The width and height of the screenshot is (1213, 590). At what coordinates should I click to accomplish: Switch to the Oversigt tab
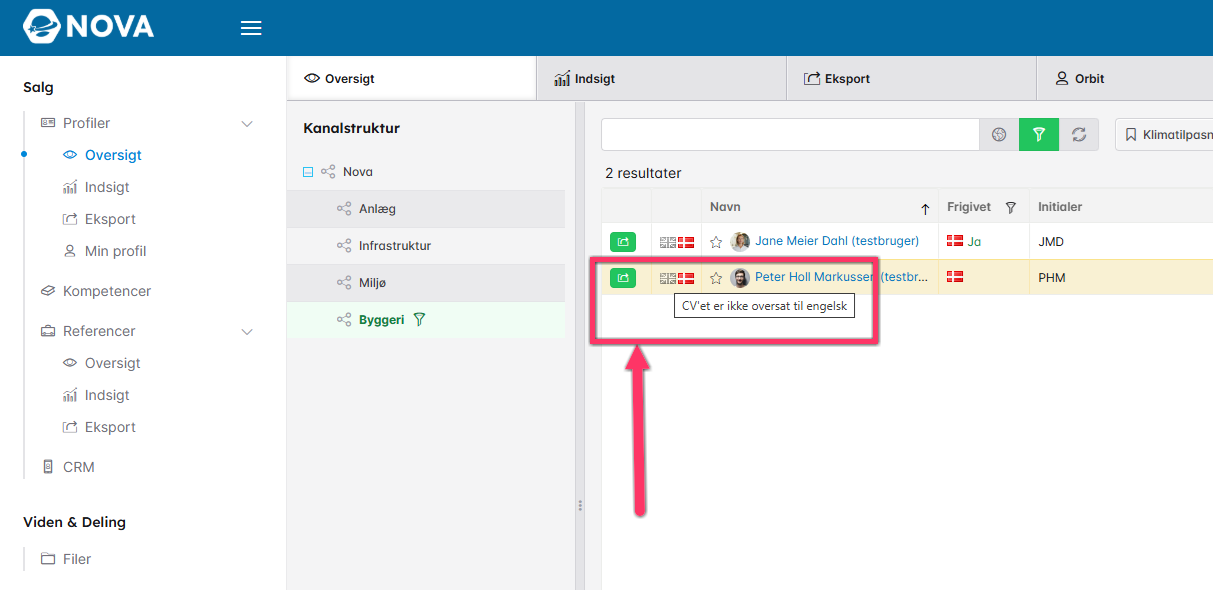[412, 78]
